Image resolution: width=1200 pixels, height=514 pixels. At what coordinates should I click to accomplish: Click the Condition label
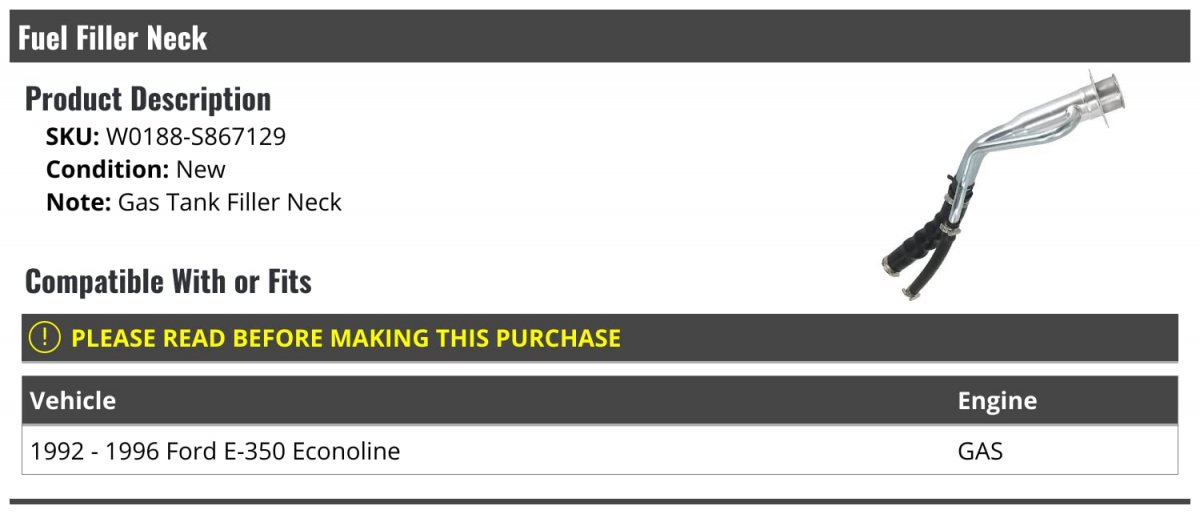(x=107, y=169)
